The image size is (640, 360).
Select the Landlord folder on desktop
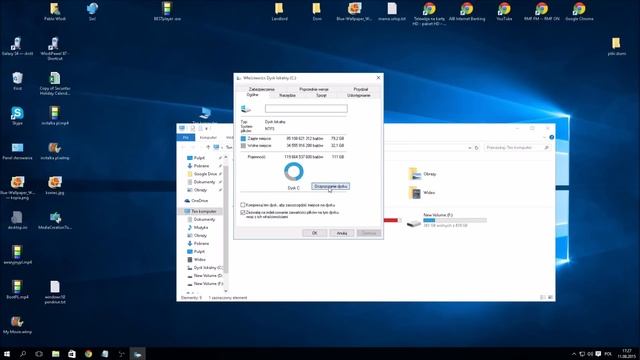click(x=279, y=11)
